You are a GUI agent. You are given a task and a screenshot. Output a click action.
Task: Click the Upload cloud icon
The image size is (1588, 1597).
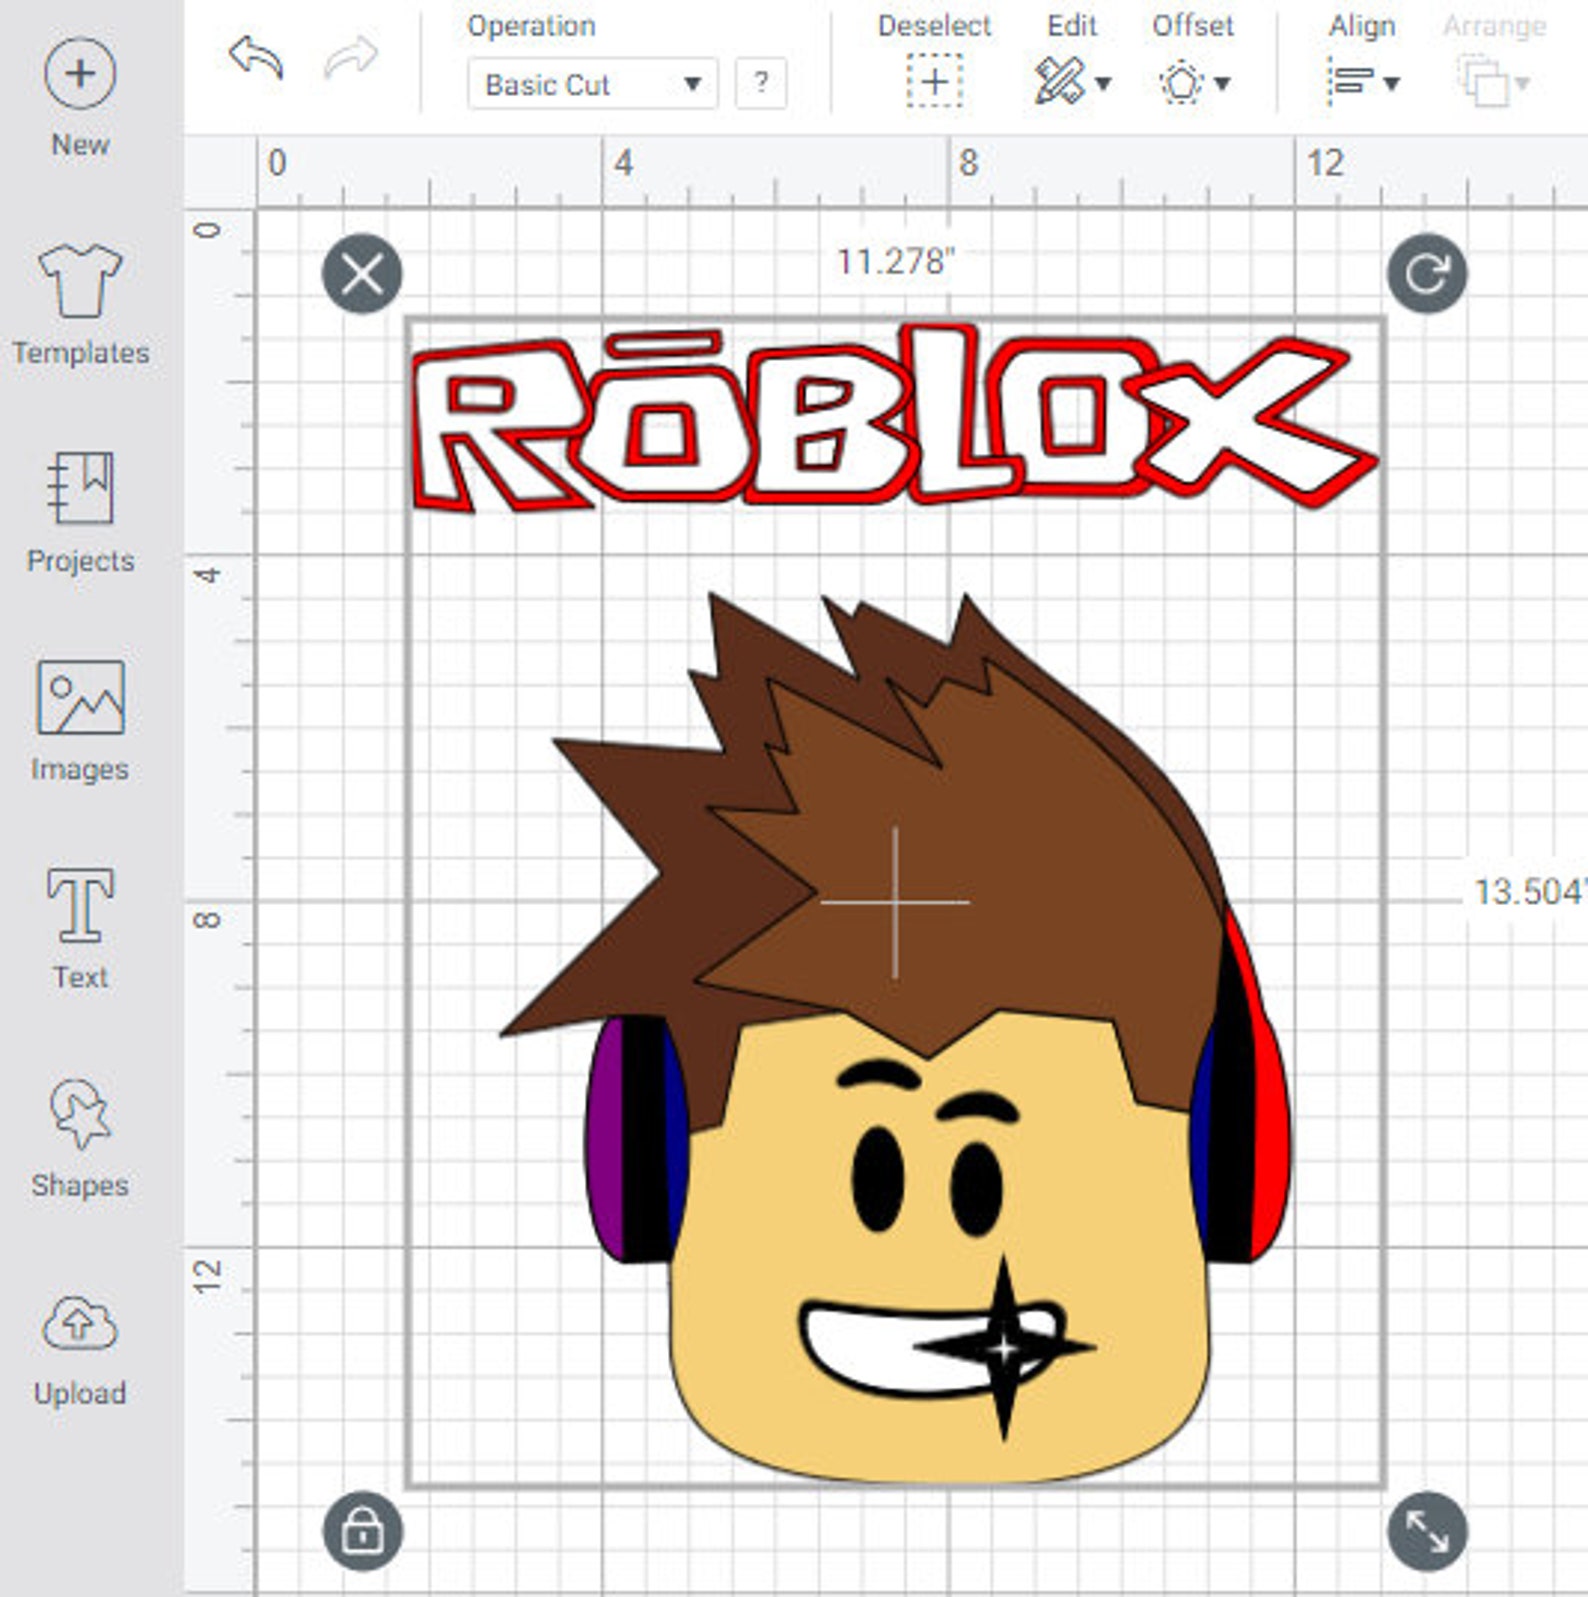click(x=80, y=1322)
